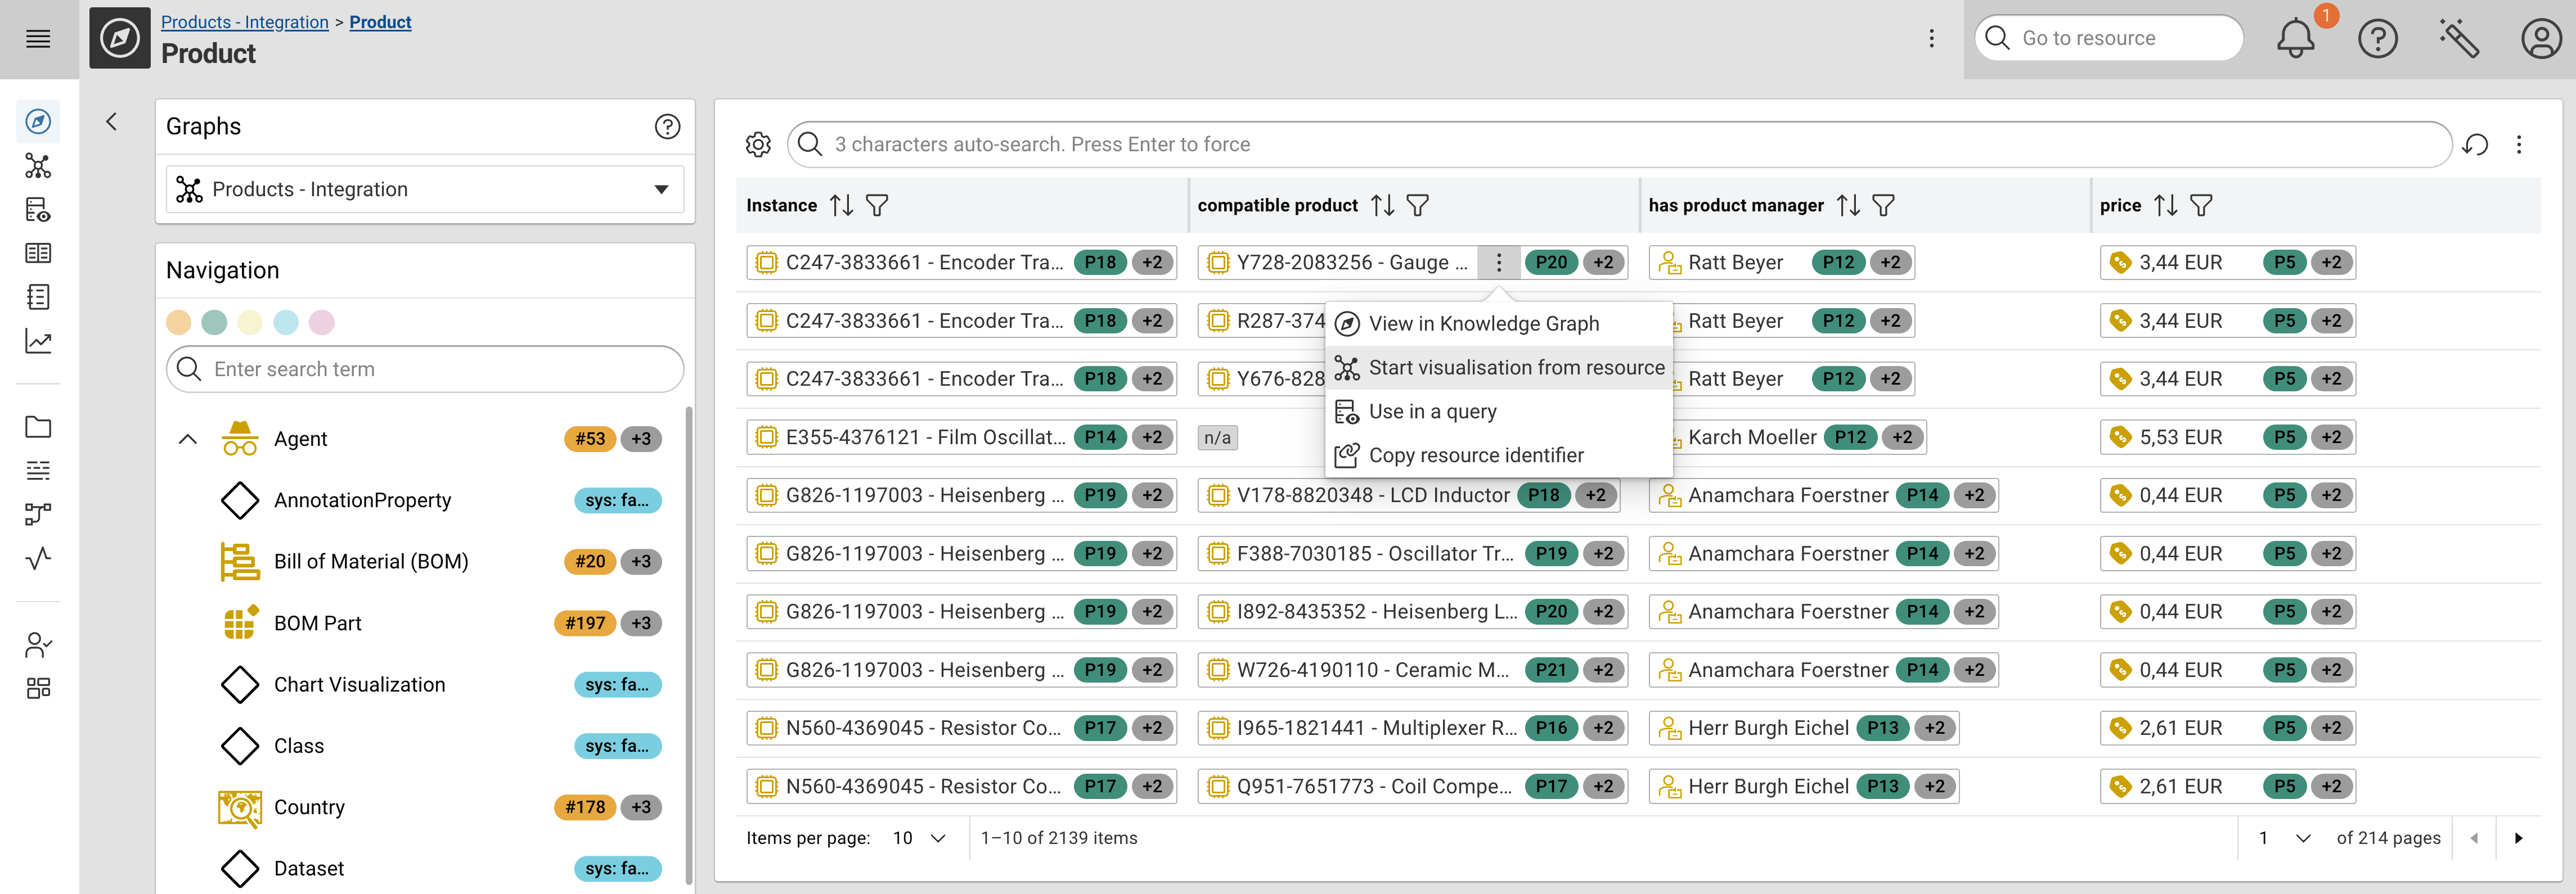Open the magic wand assistant in top bar

click(x=2459, y=38)
